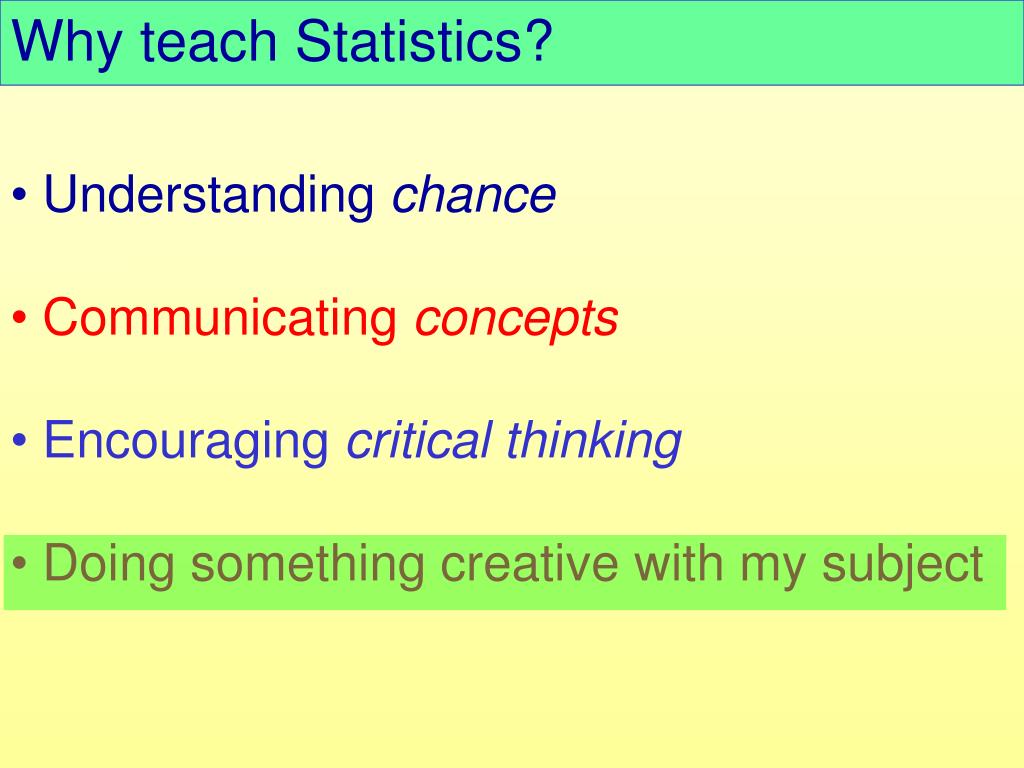Select the word "Understanding"
1024x768 pixels.
click(209, 195)
